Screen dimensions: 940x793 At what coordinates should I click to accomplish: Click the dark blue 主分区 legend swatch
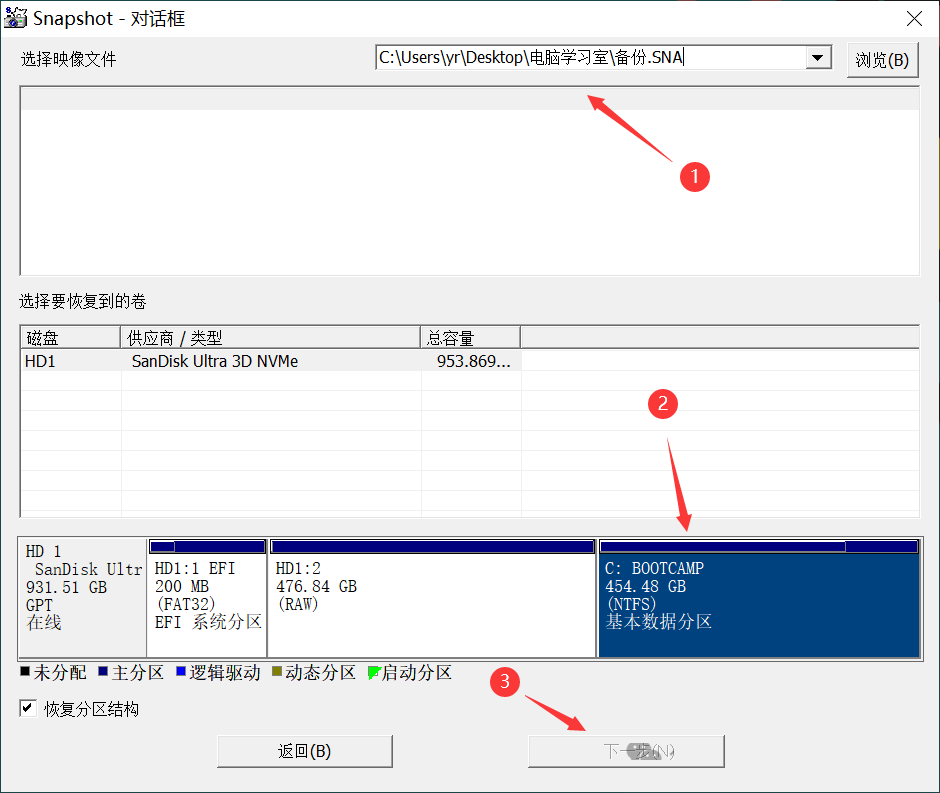(105, 673)
